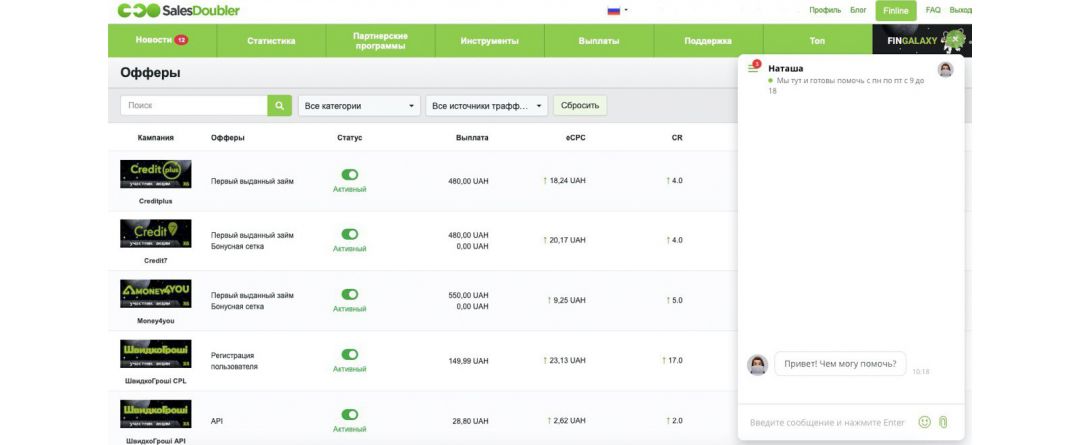Click the green search magnifier button

click(x=280, y=105)
